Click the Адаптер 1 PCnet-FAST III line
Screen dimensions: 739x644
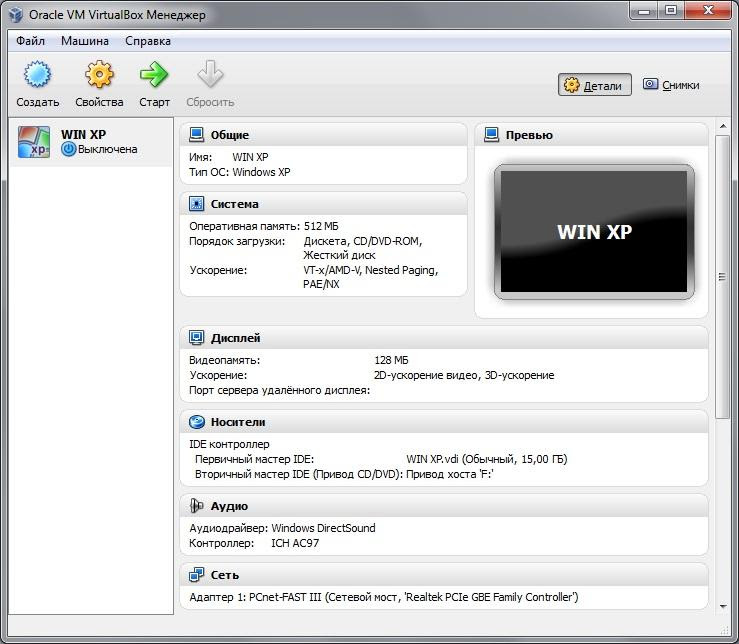tap(384, 597)
